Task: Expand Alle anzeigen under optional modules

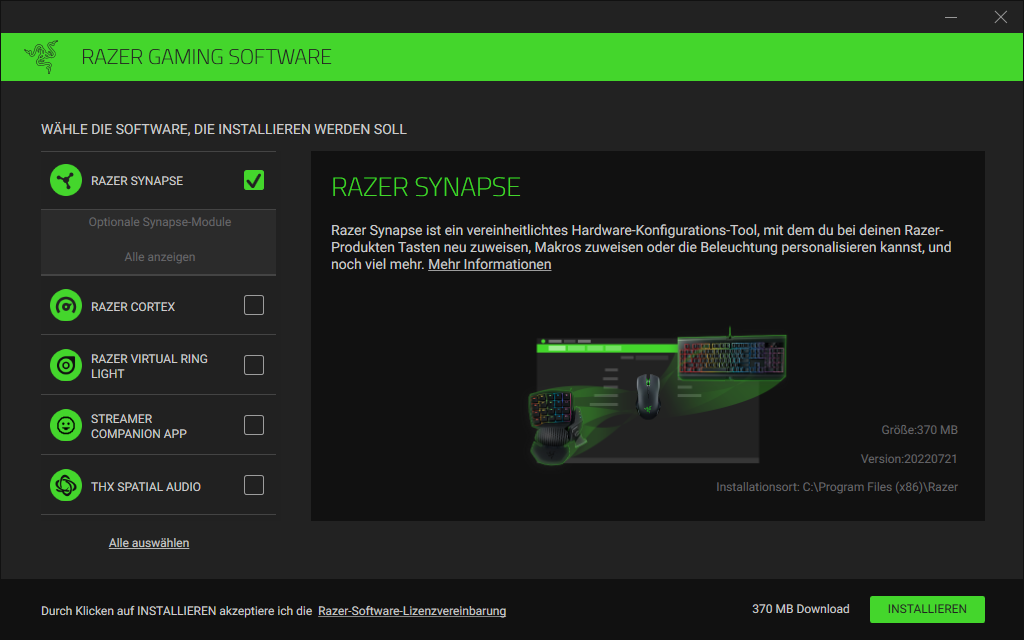Action: click(160, 257)
